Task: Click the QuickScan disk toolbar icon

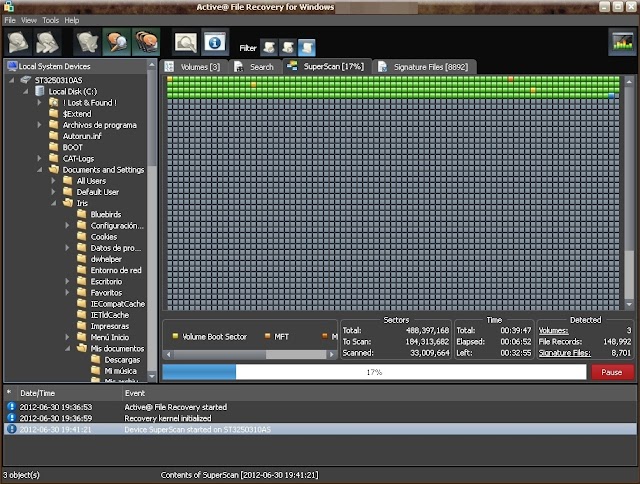Action: coord(18,42)
